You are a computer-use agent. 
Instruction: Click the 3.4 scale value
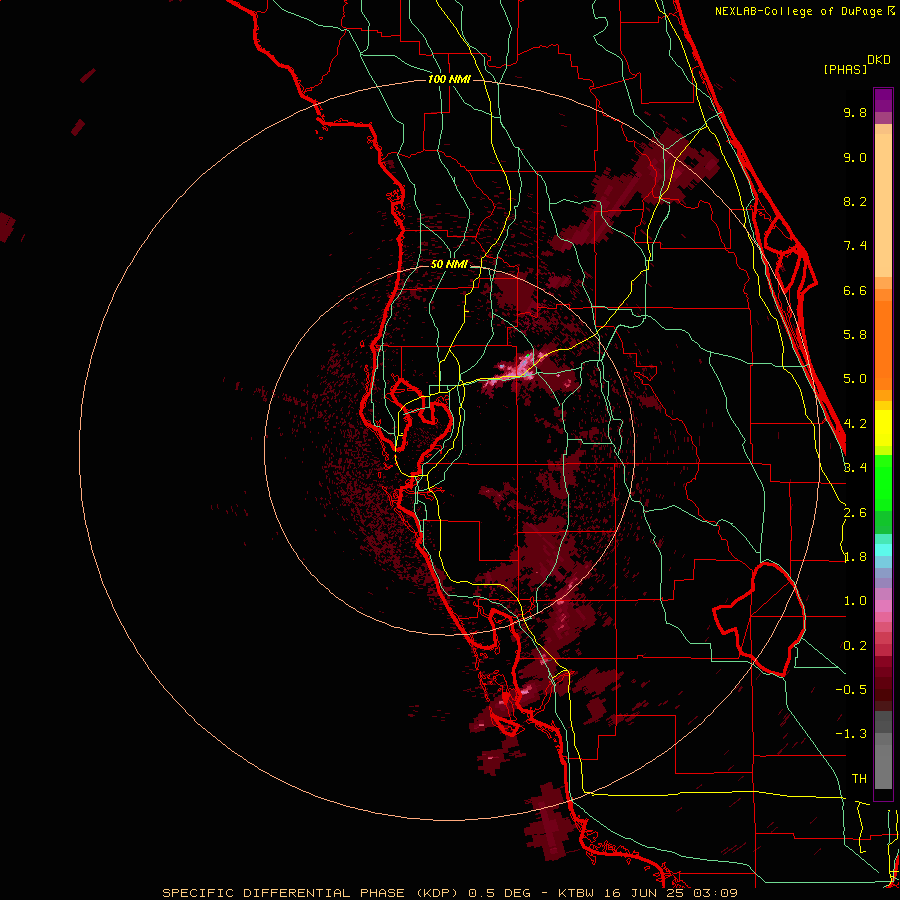point(855,468)
